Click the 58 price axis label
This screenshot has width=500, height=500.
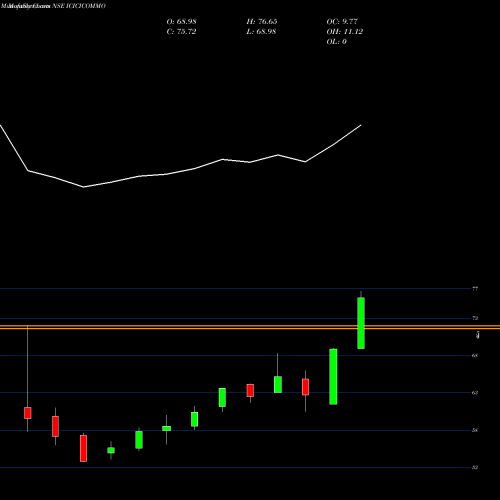475,430
